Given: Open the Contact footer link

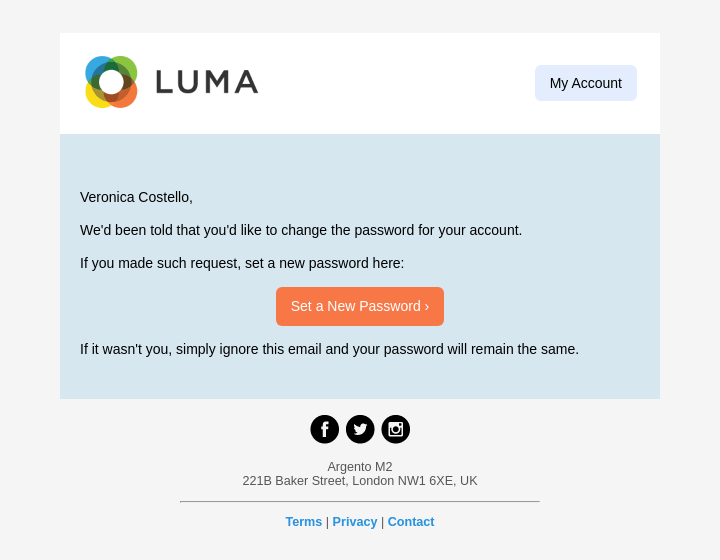Looking at the screenshot, I should 411,522.
